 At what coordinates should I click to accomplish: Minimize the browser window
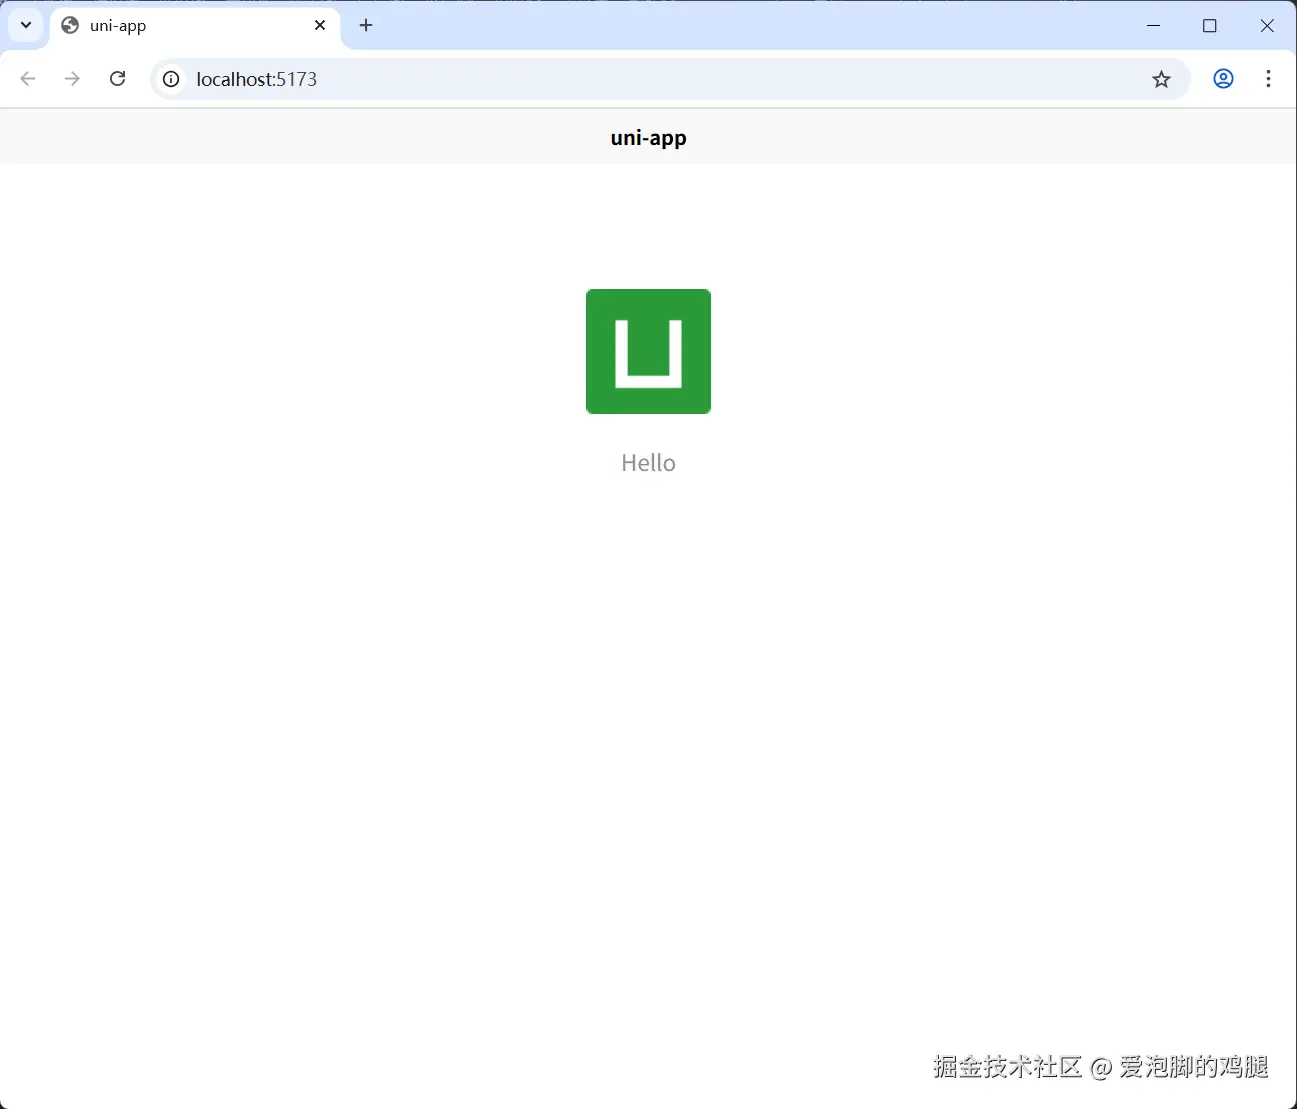point(1153,25)
